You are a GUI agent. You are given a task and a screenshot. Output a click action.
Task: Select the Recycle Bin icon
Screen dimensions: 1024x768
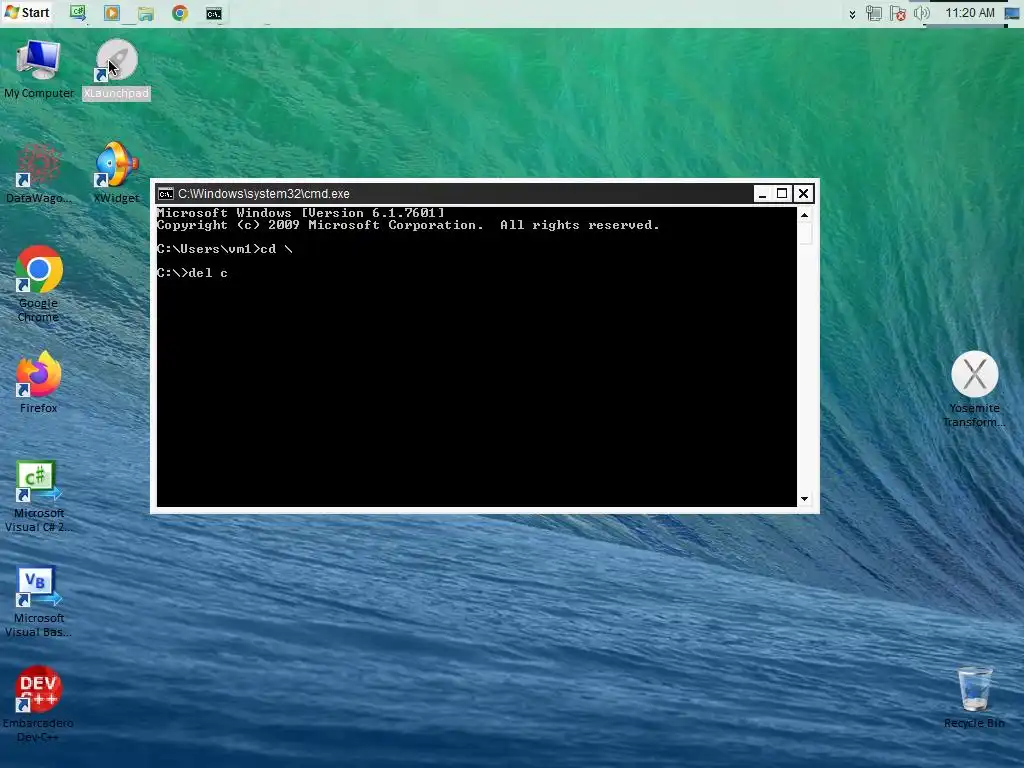click(974, 697)
